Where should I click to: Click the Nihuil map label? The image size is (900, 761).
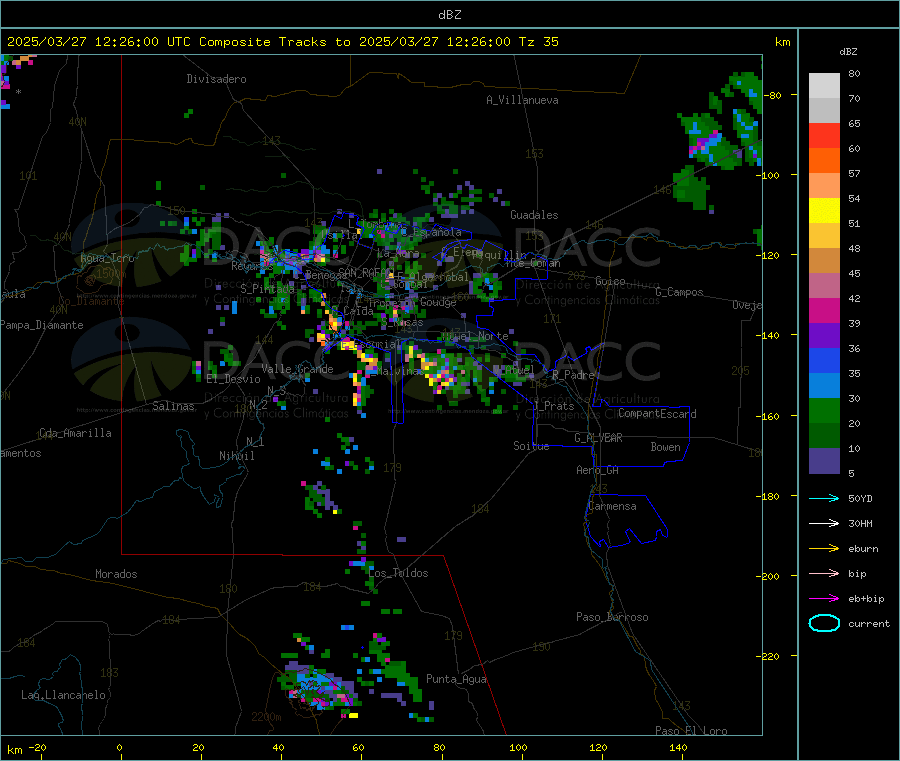236,456
